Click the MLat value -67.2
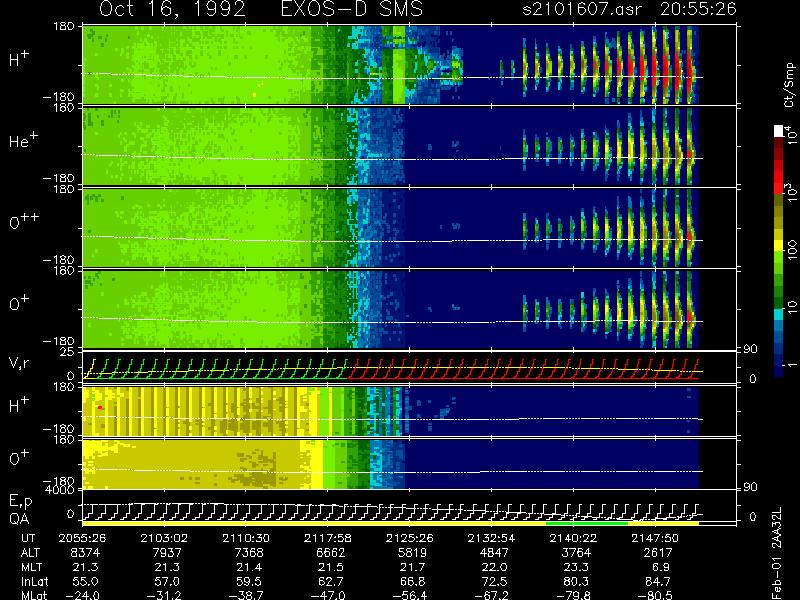Image resolution: width=800 pixels, height=600 pixels. coord(491,595)
